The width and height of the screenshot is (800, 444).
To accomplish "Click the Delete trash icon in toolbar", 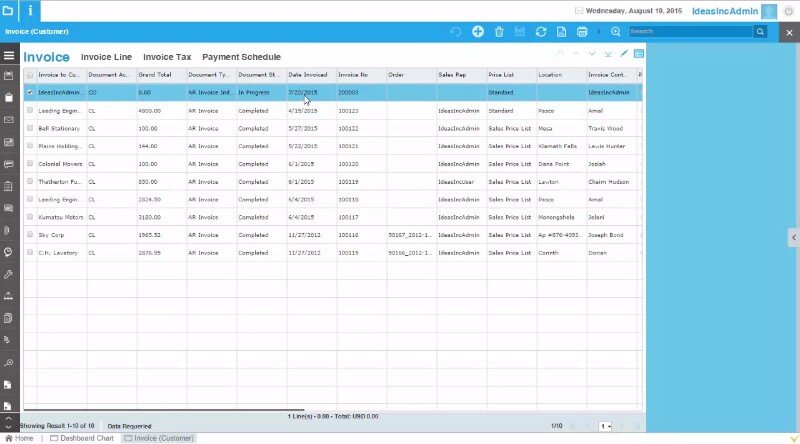I will click(x=499, y=32).
